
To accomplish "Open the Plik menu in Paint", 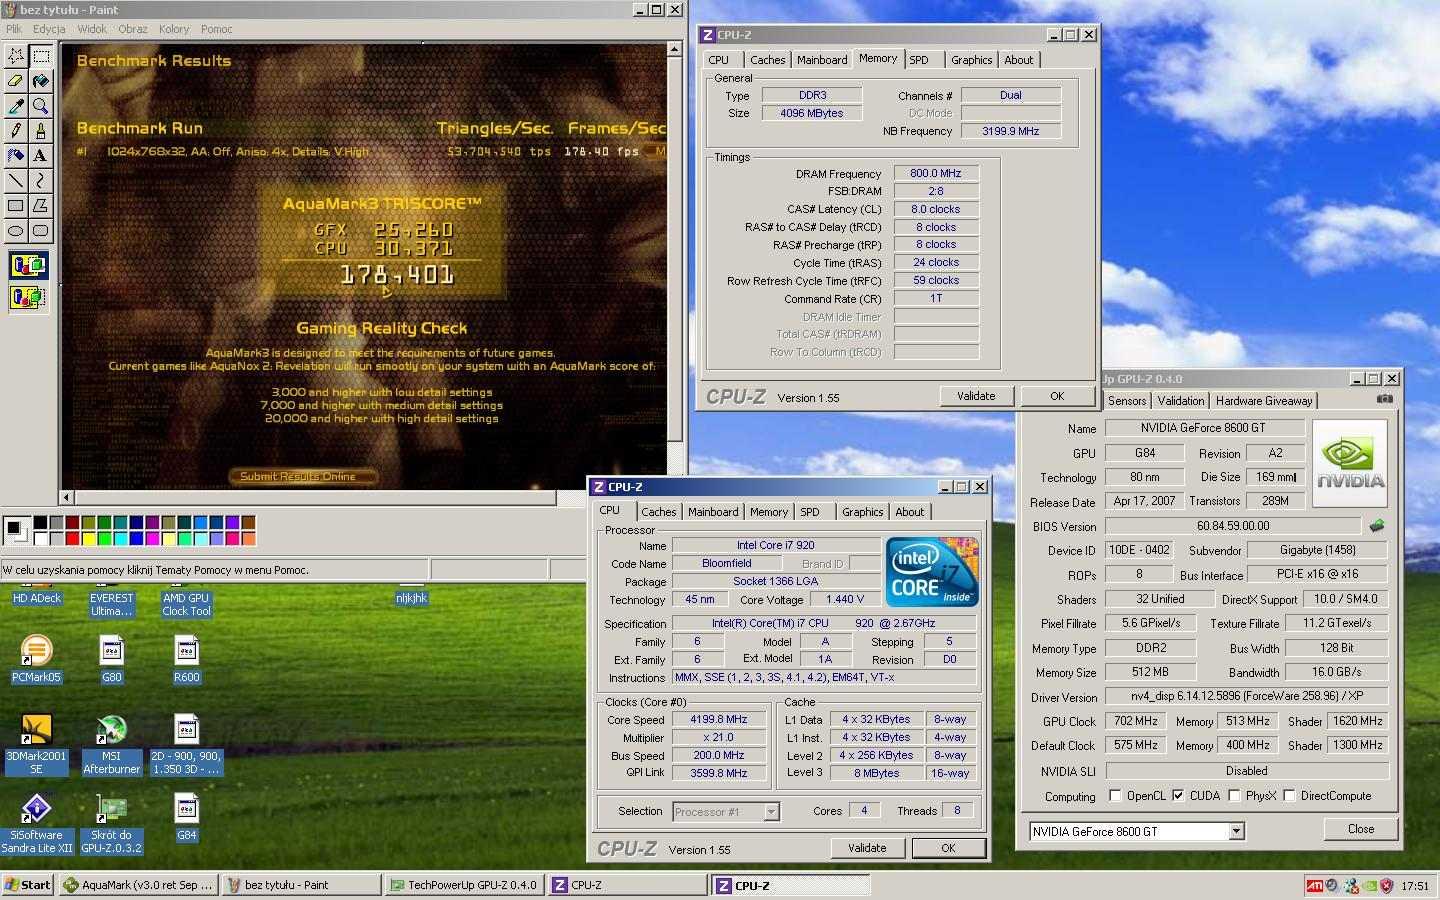I will click(x=14, y=29).
